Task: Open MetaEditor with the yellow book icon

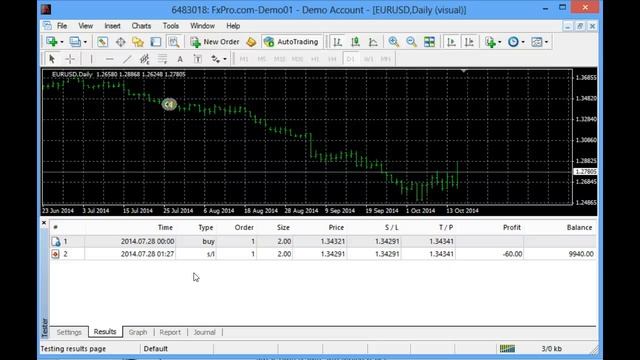Action: pyautogui.click(x=251, y=42)
